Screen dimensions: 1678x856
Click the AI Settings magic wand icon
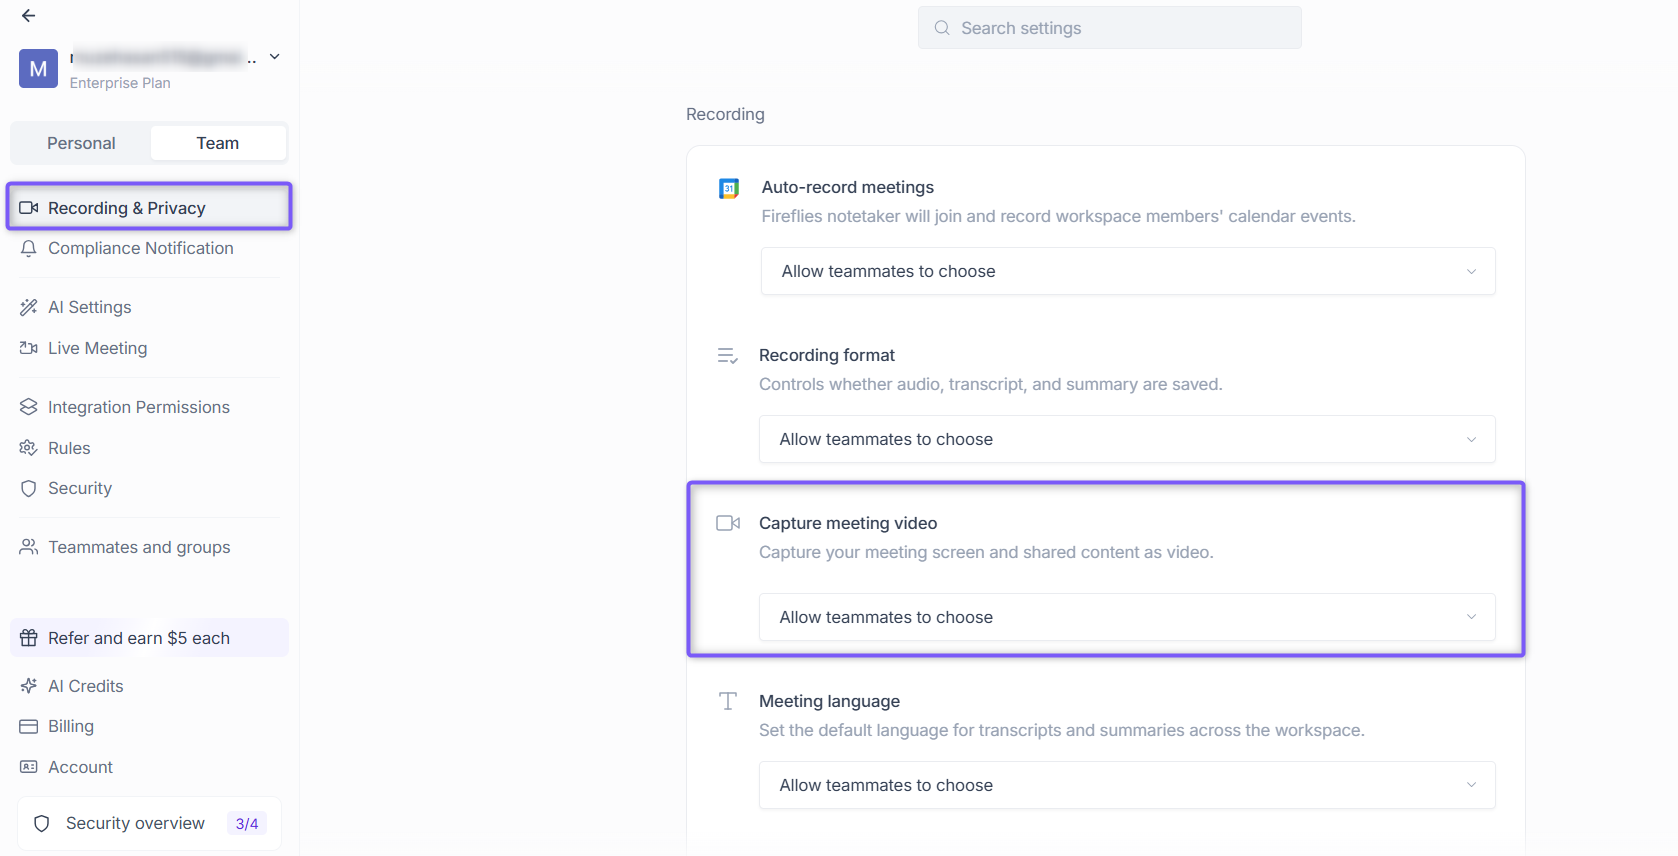point(29,307)
